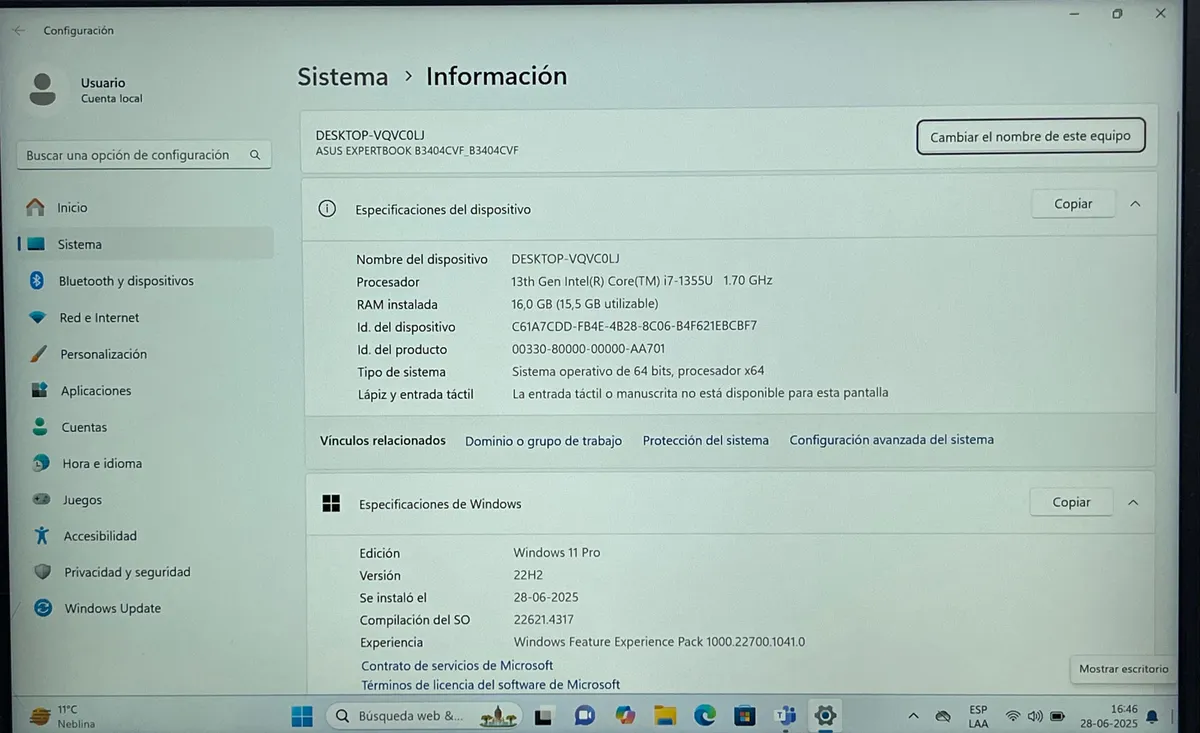
Task: Open Microsoft Teams from the taskbar
Action: (x=785, y=716)
